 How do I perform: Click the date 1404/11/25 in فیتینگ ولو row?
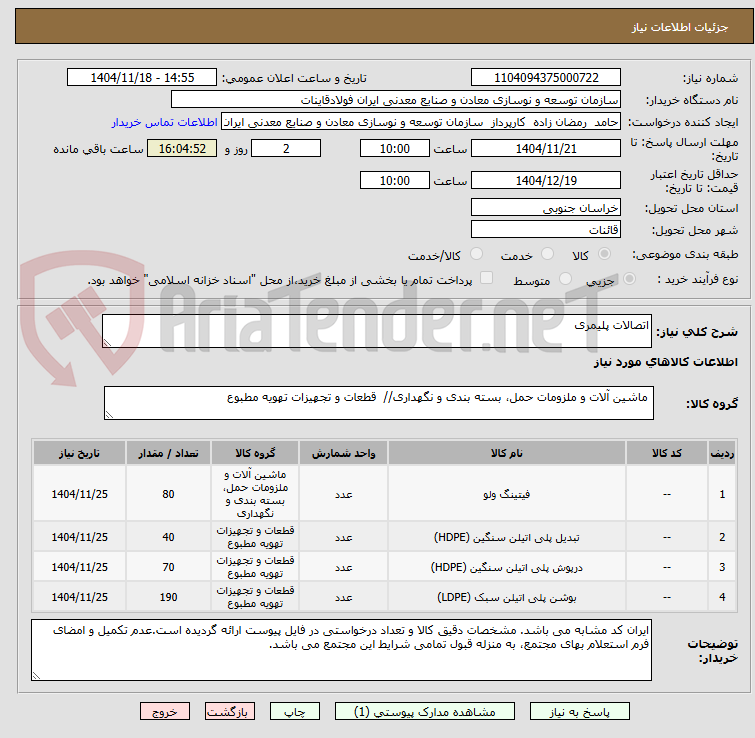(x=79, y=494)
